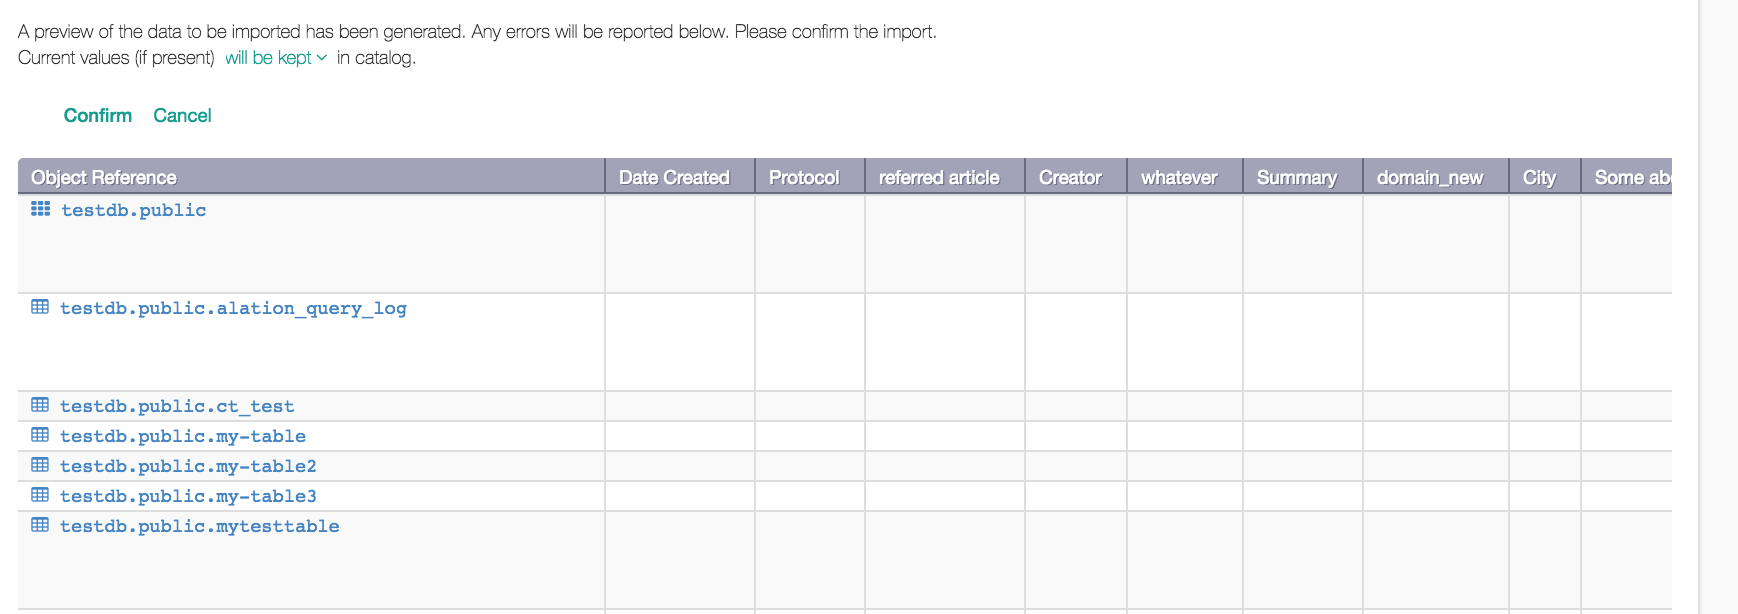Screen dimensions: 1738x614
Task: Open testdb.public.ct_test link
Action: click(177, 406)
